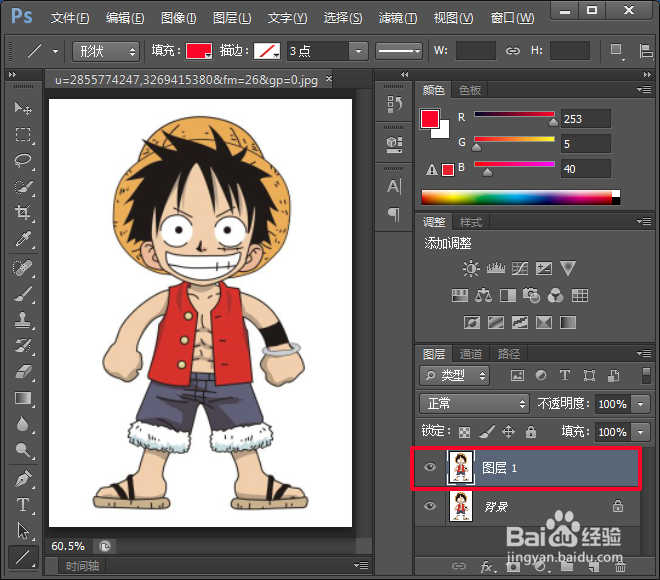The height and width of the screenshot is (580, 660).
Task: Switch to the 通道 tab
Action: 471,354
